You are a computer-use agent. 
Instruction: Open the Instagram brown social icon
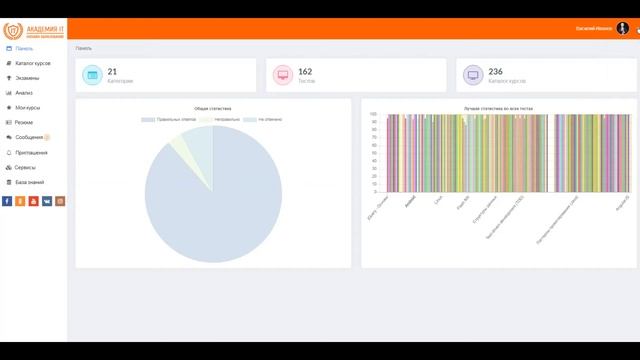point(60,201)
